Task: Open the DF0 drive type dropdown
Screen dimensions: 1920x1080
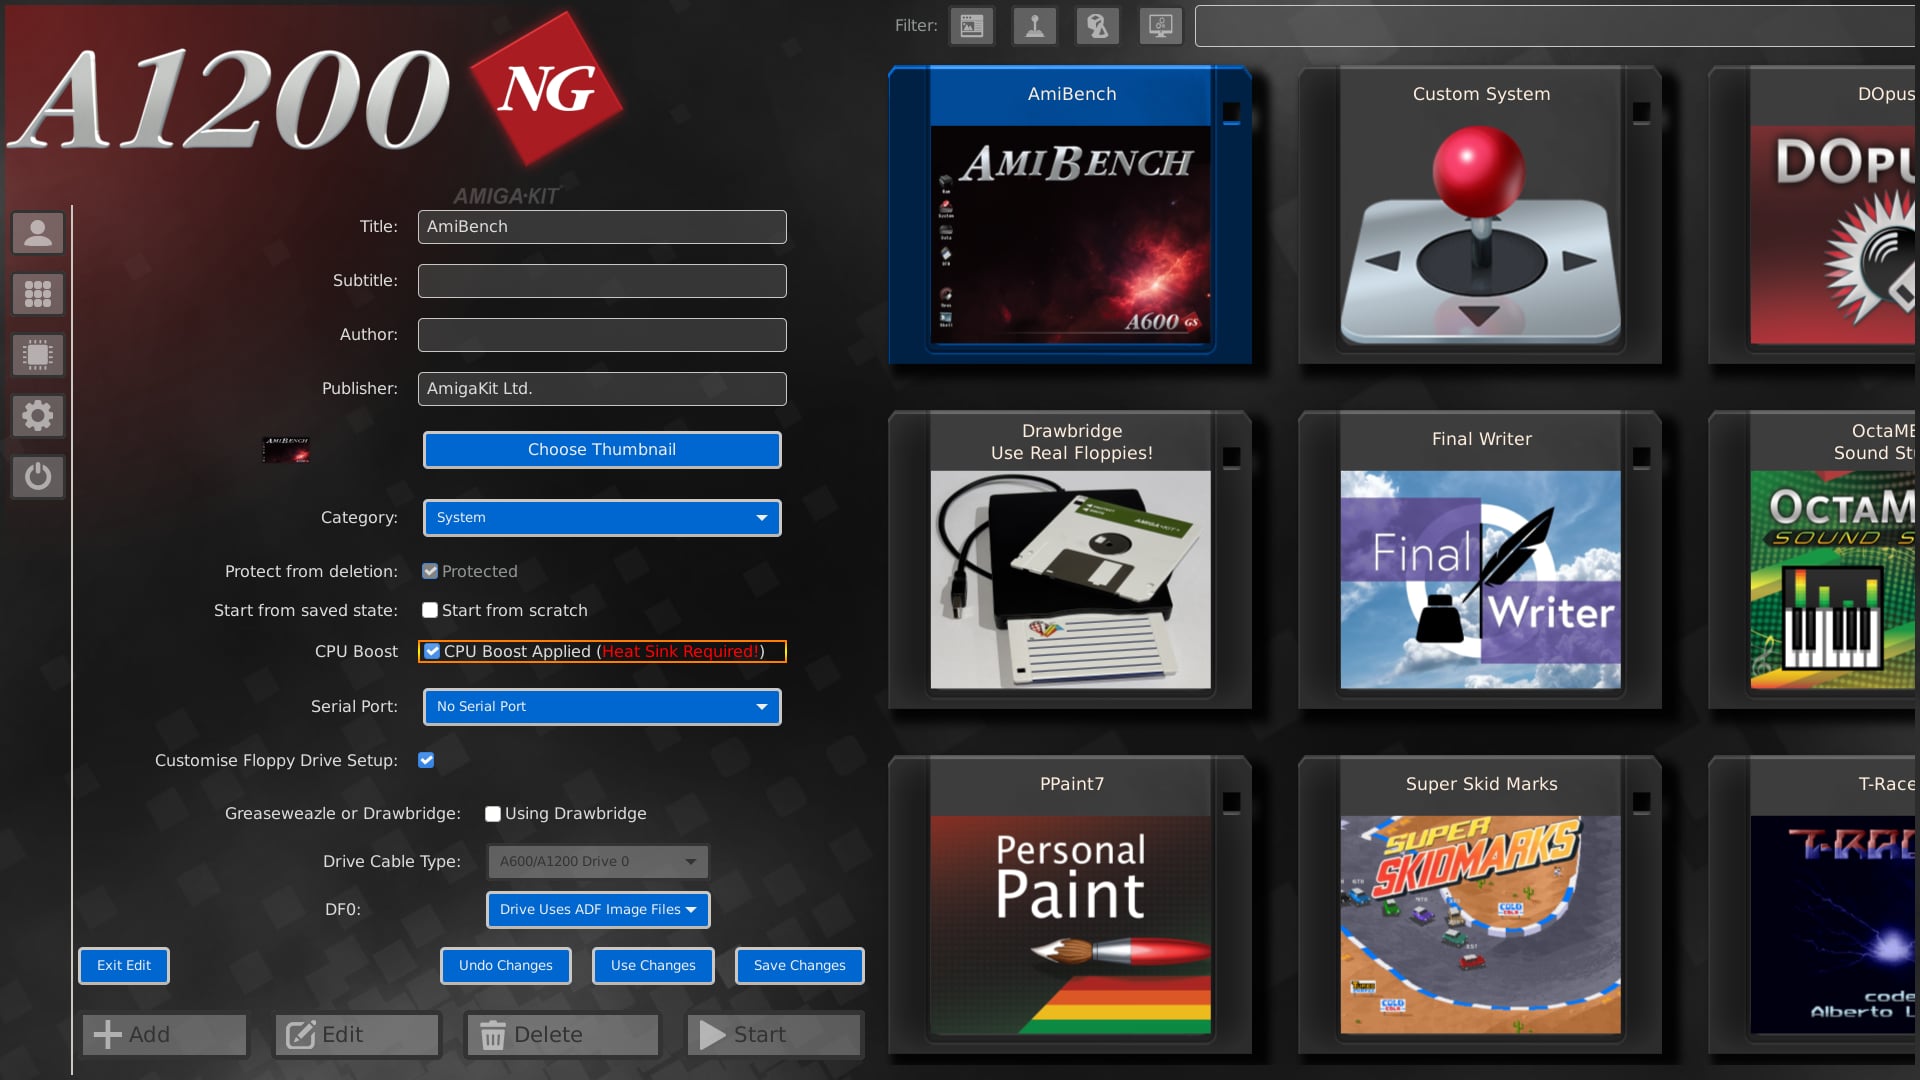Action: [x=598, y=910]
